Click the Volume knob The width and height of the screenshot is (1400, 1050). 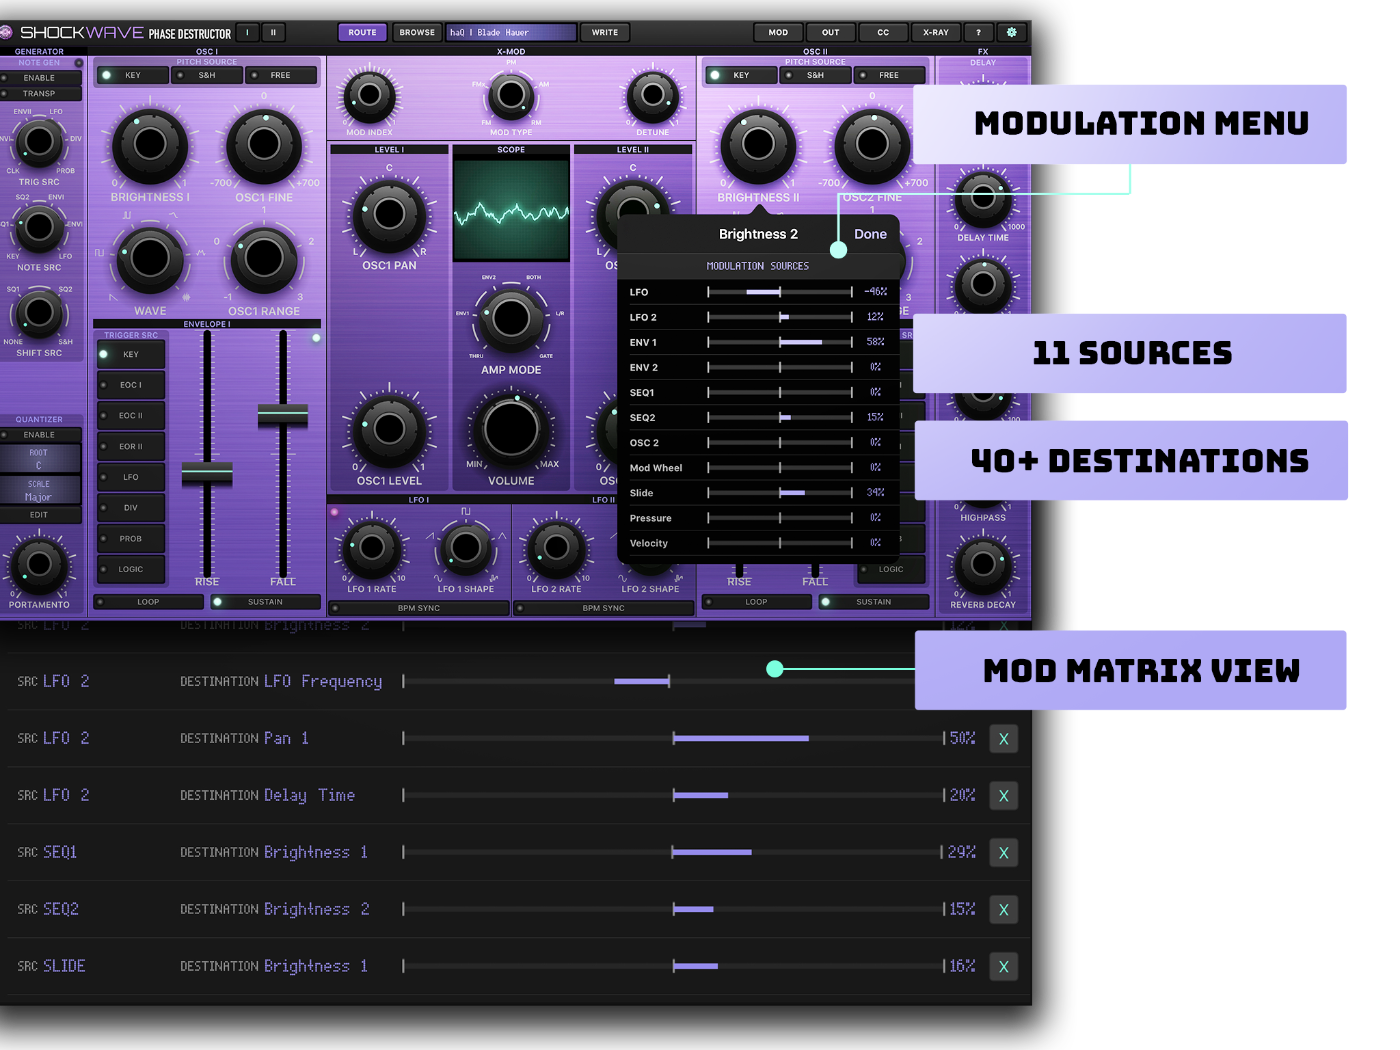pos(511,429)
